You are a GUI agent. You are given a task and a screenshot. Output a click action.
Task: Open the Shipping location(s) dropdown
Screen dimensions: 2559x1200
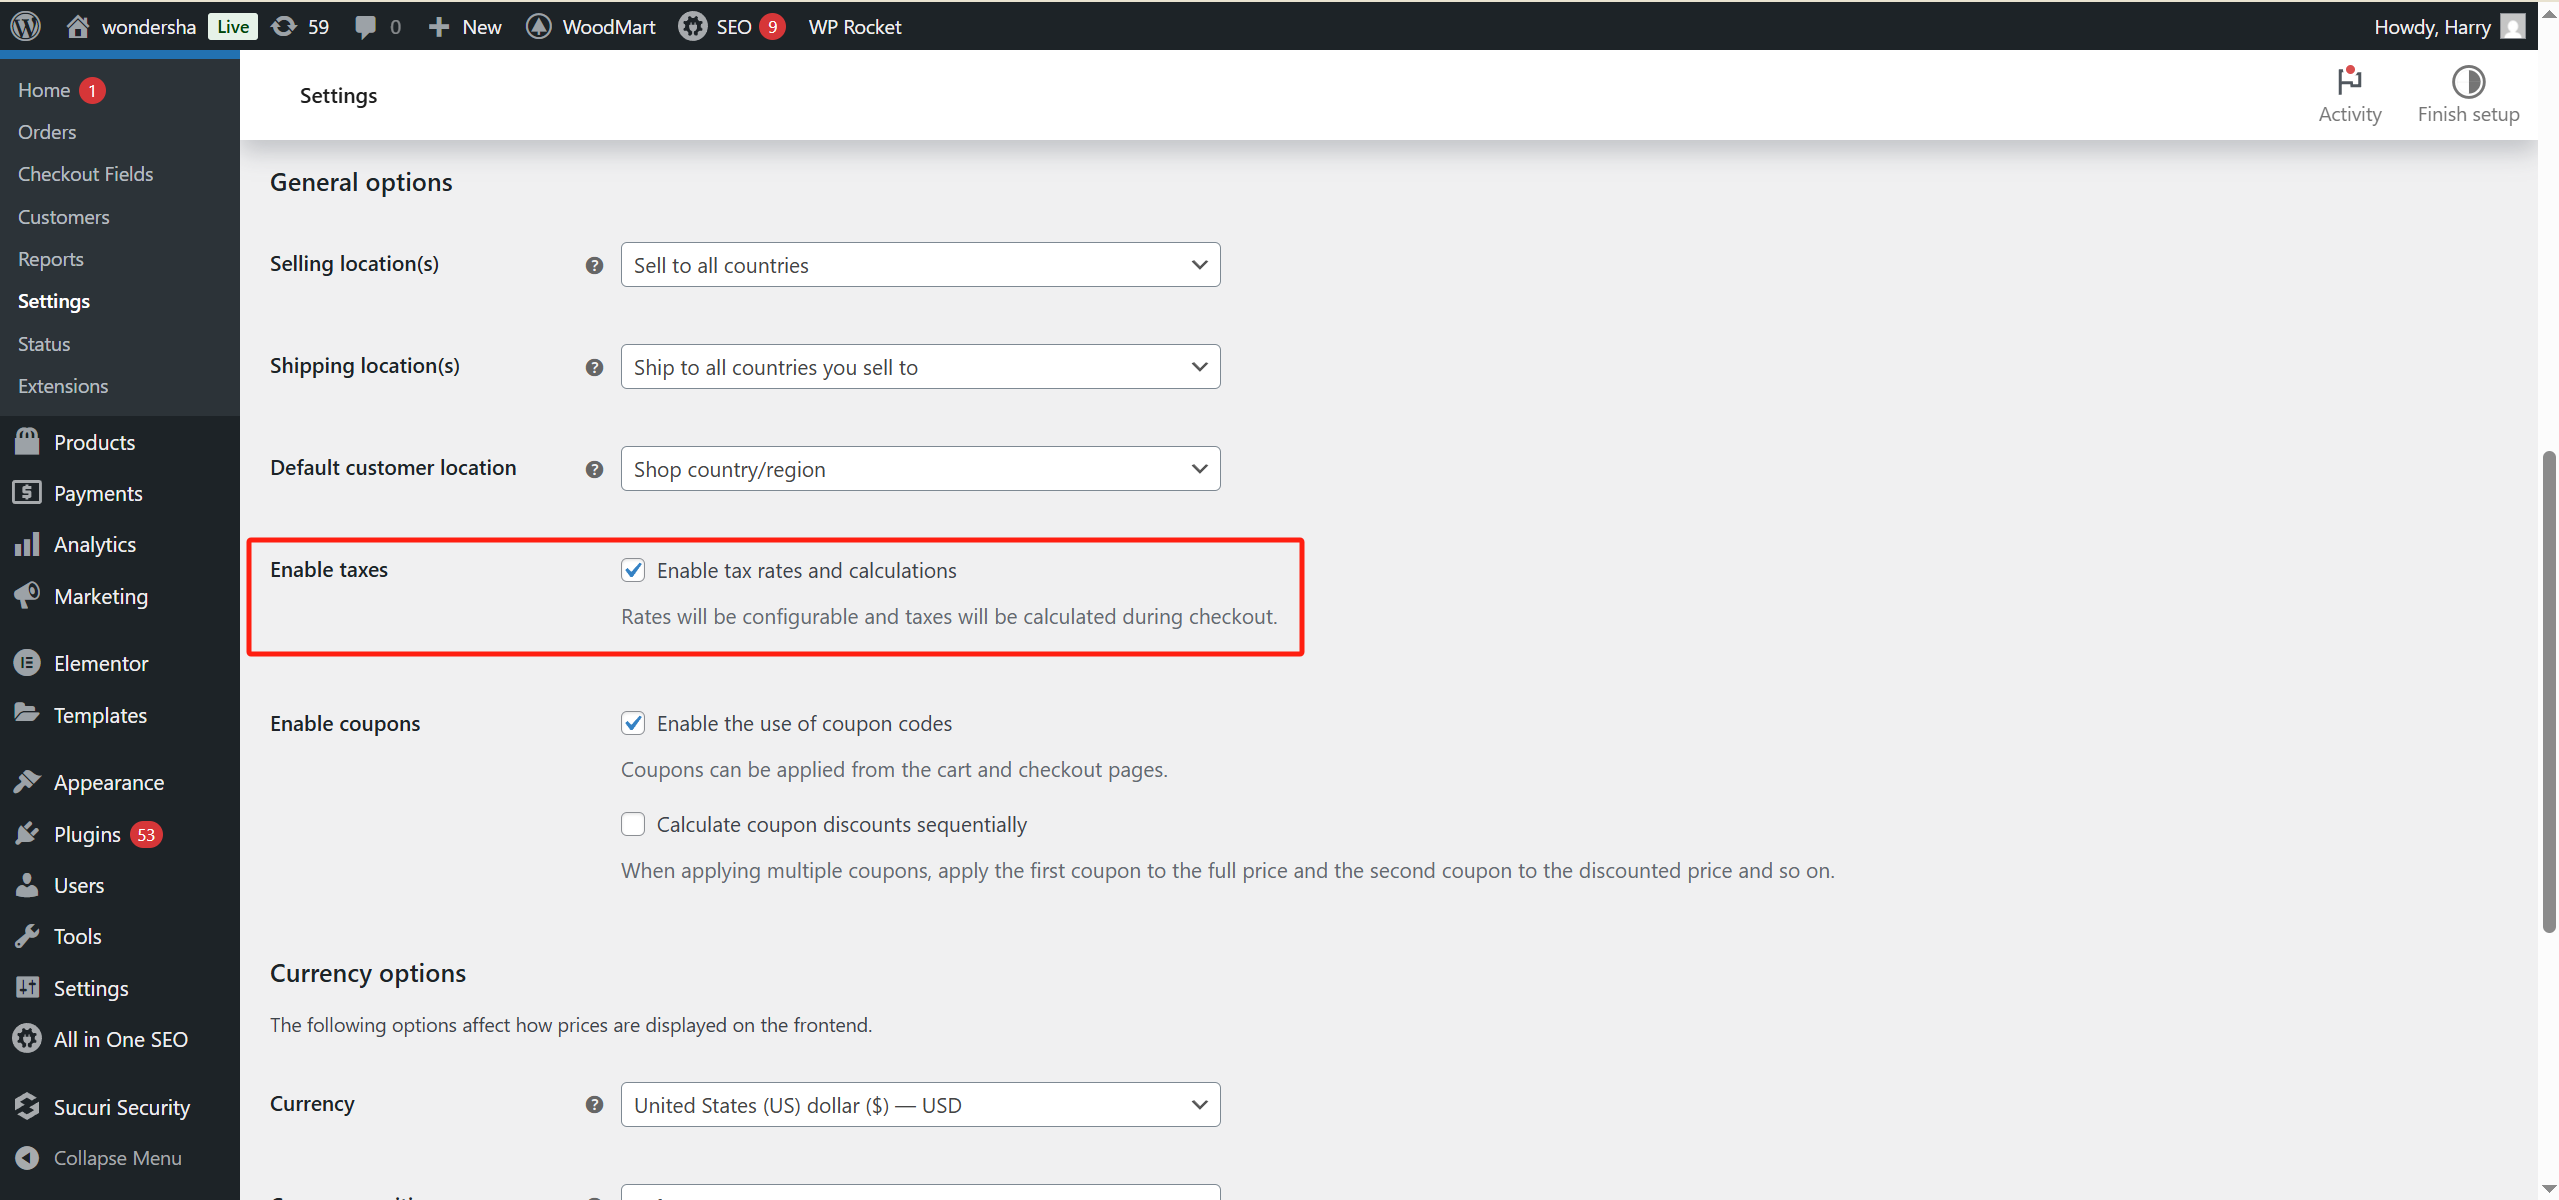point(919,366)
